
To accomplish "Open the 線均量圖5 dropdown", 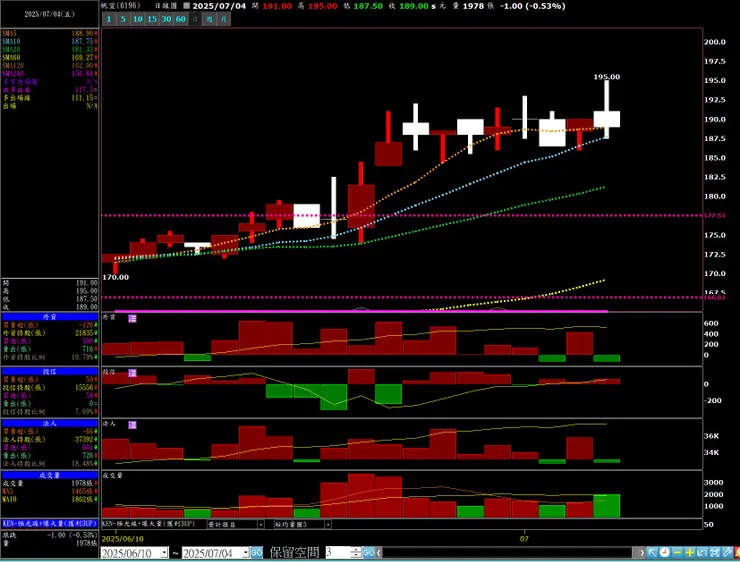I will [328, 524].
